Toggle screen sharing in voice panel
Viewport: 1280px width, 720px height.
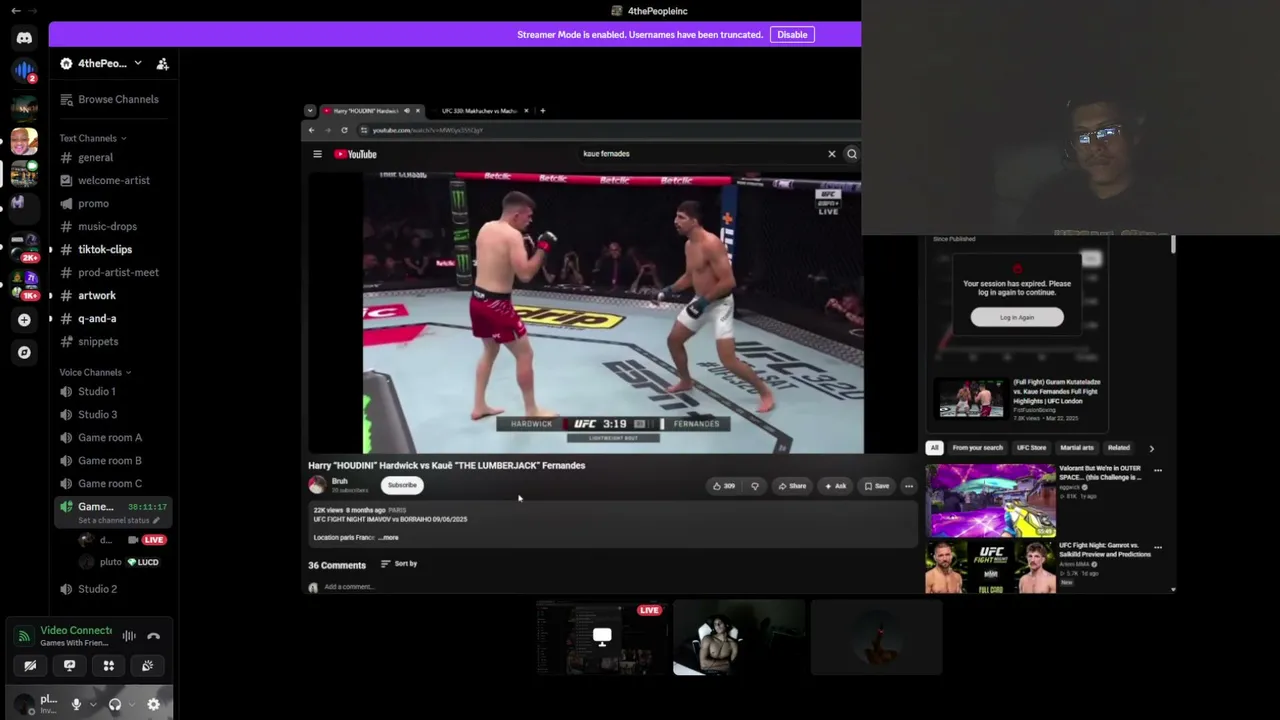coord(69,666)
